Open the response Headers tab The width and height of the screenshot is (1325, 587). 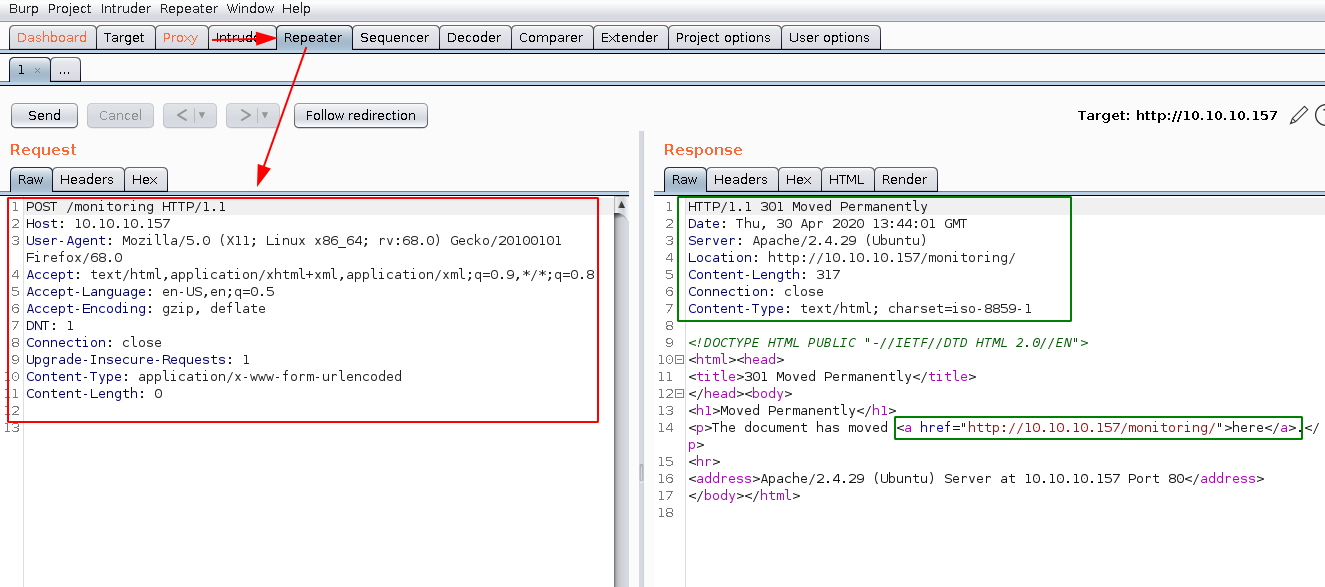coord(741,179)
